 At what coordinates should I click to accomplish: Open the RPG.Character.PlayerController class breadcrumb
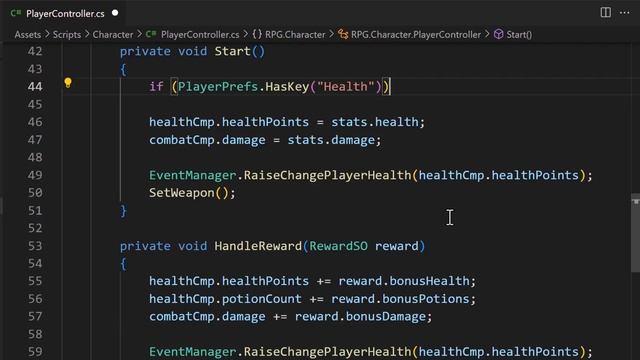[416, 35]
